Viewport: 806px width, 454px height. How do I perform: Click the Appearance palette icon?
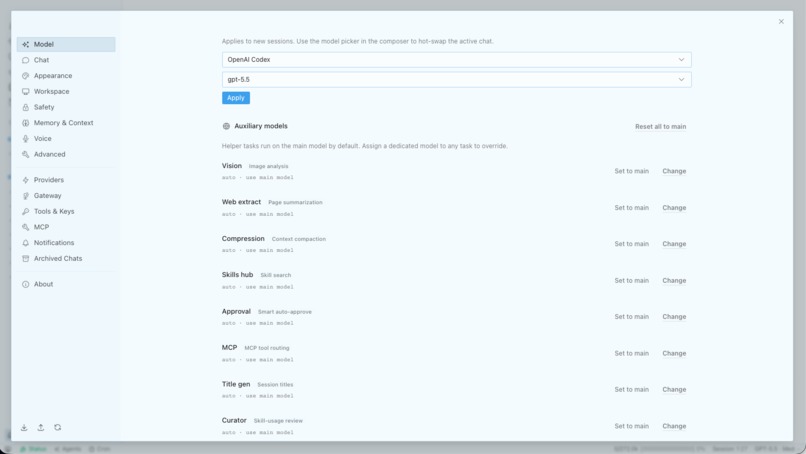[25, 76]
